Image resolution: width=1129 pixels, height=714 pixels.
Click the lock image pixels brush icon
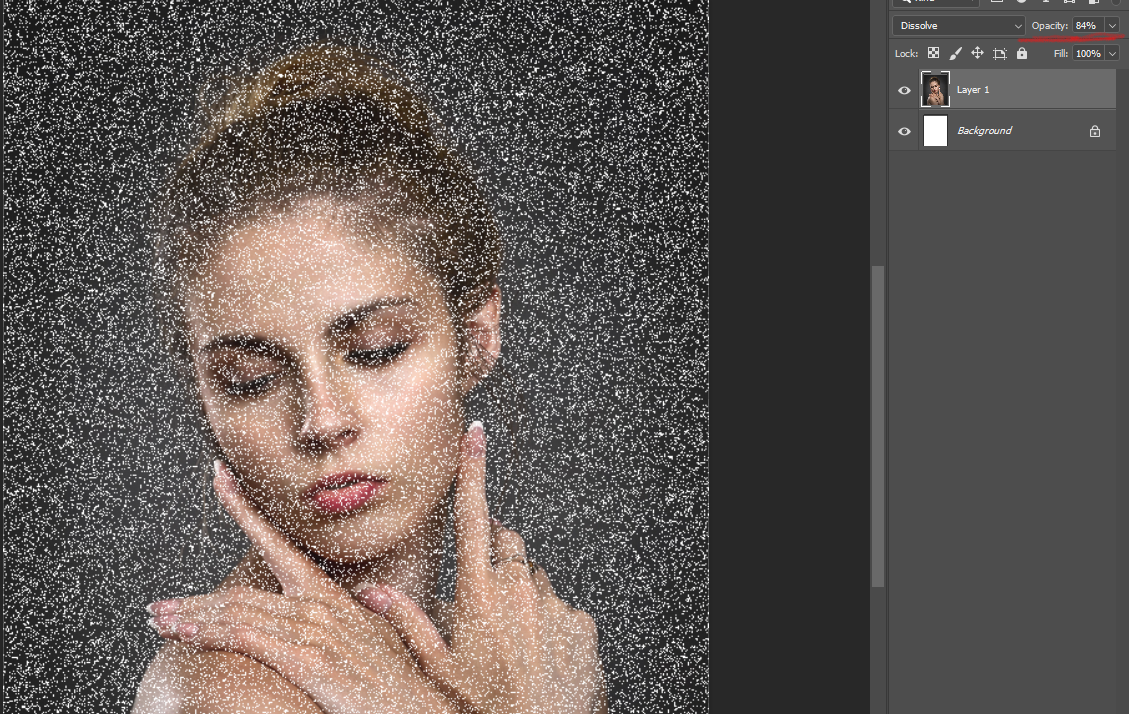pyautogui.click(x=955, y=53)
